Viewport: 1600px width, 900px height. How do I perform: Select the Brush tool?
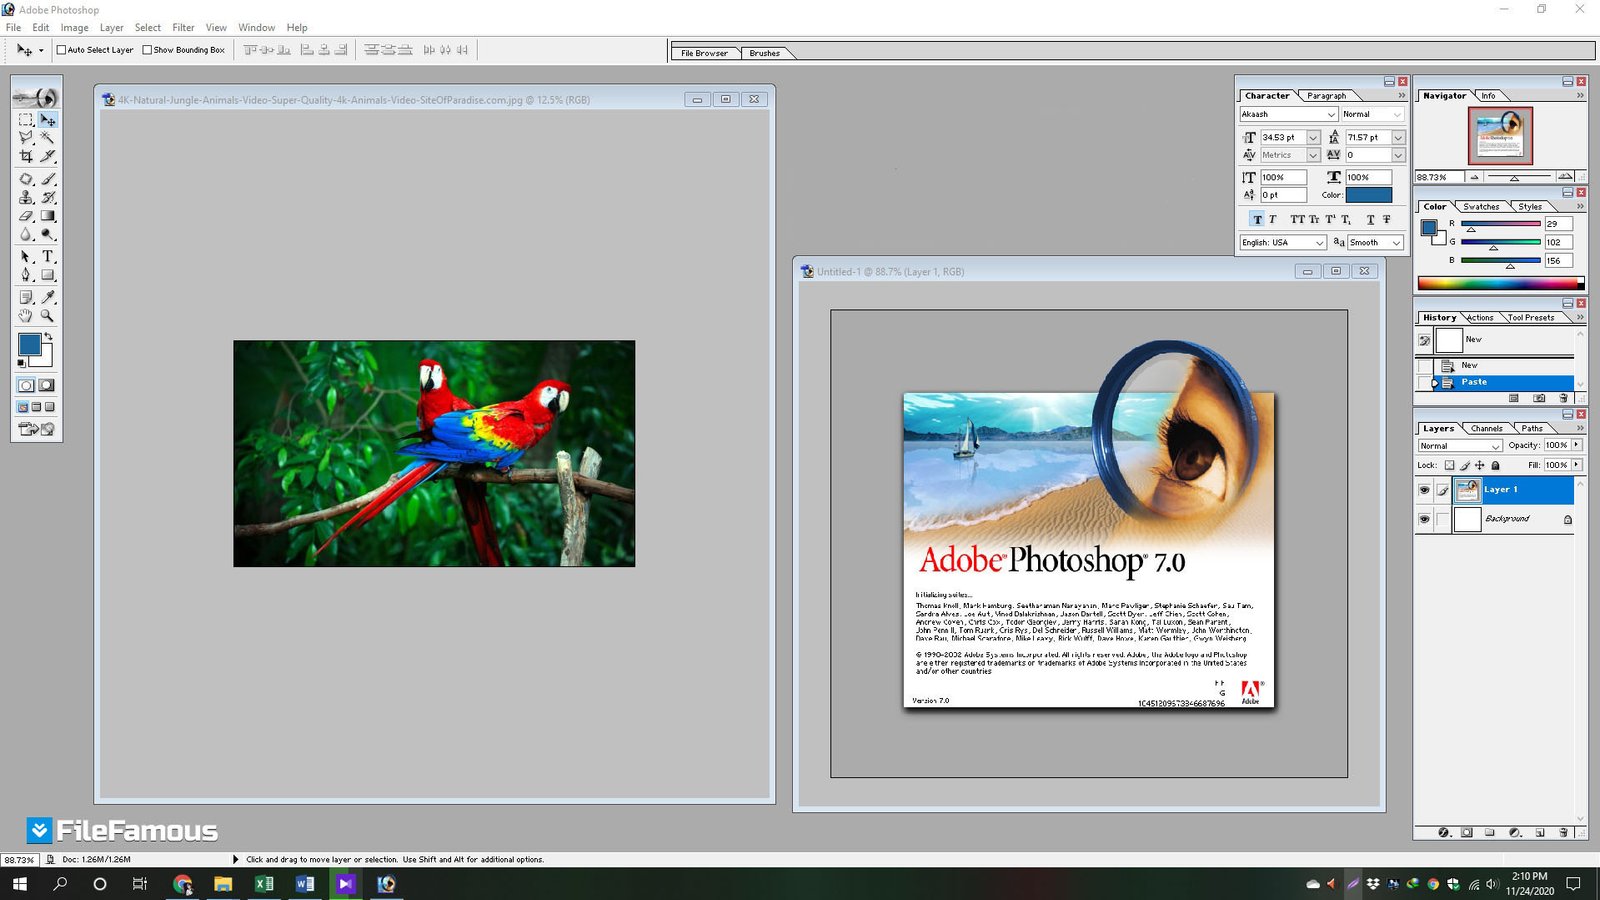pos(47,180)
